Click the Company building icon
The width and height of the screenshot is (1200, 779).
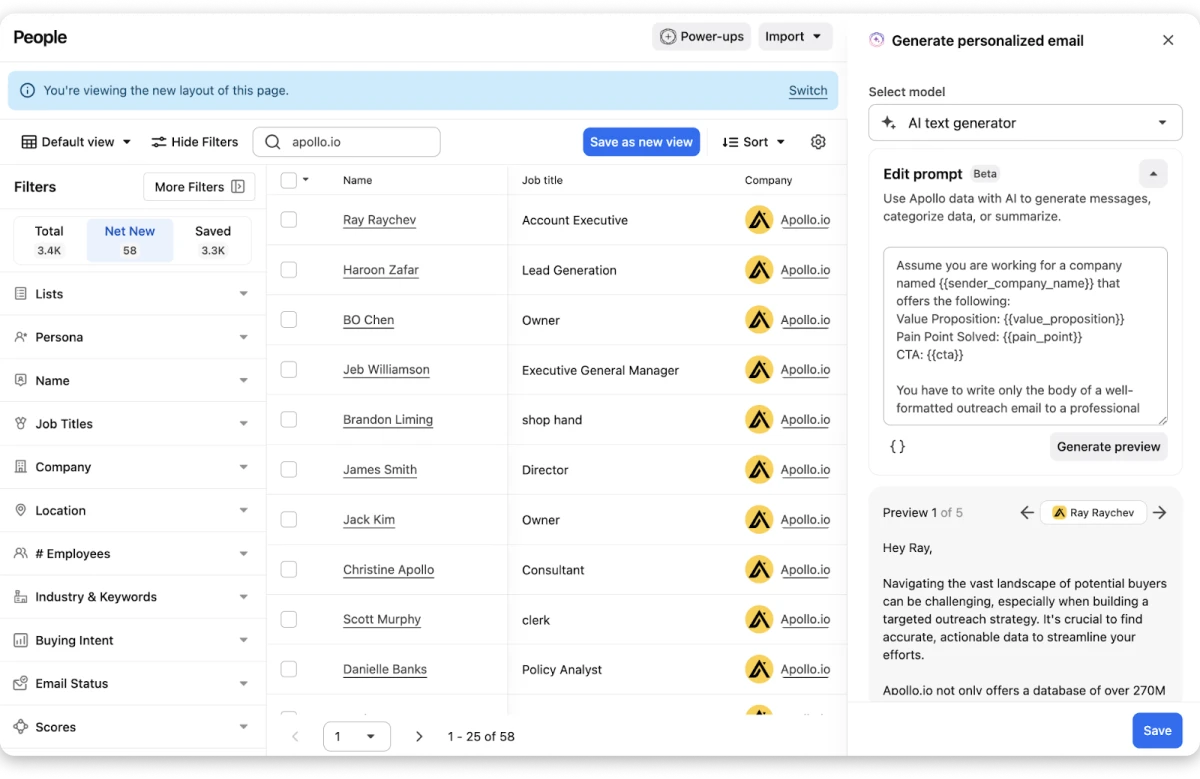click(x=21, y=467)
